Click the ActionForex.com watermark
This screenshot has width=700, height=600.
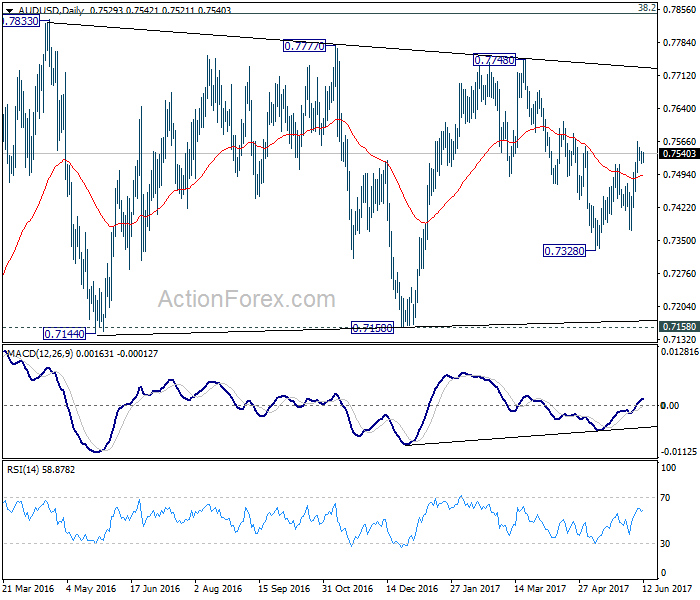[246, 299]
